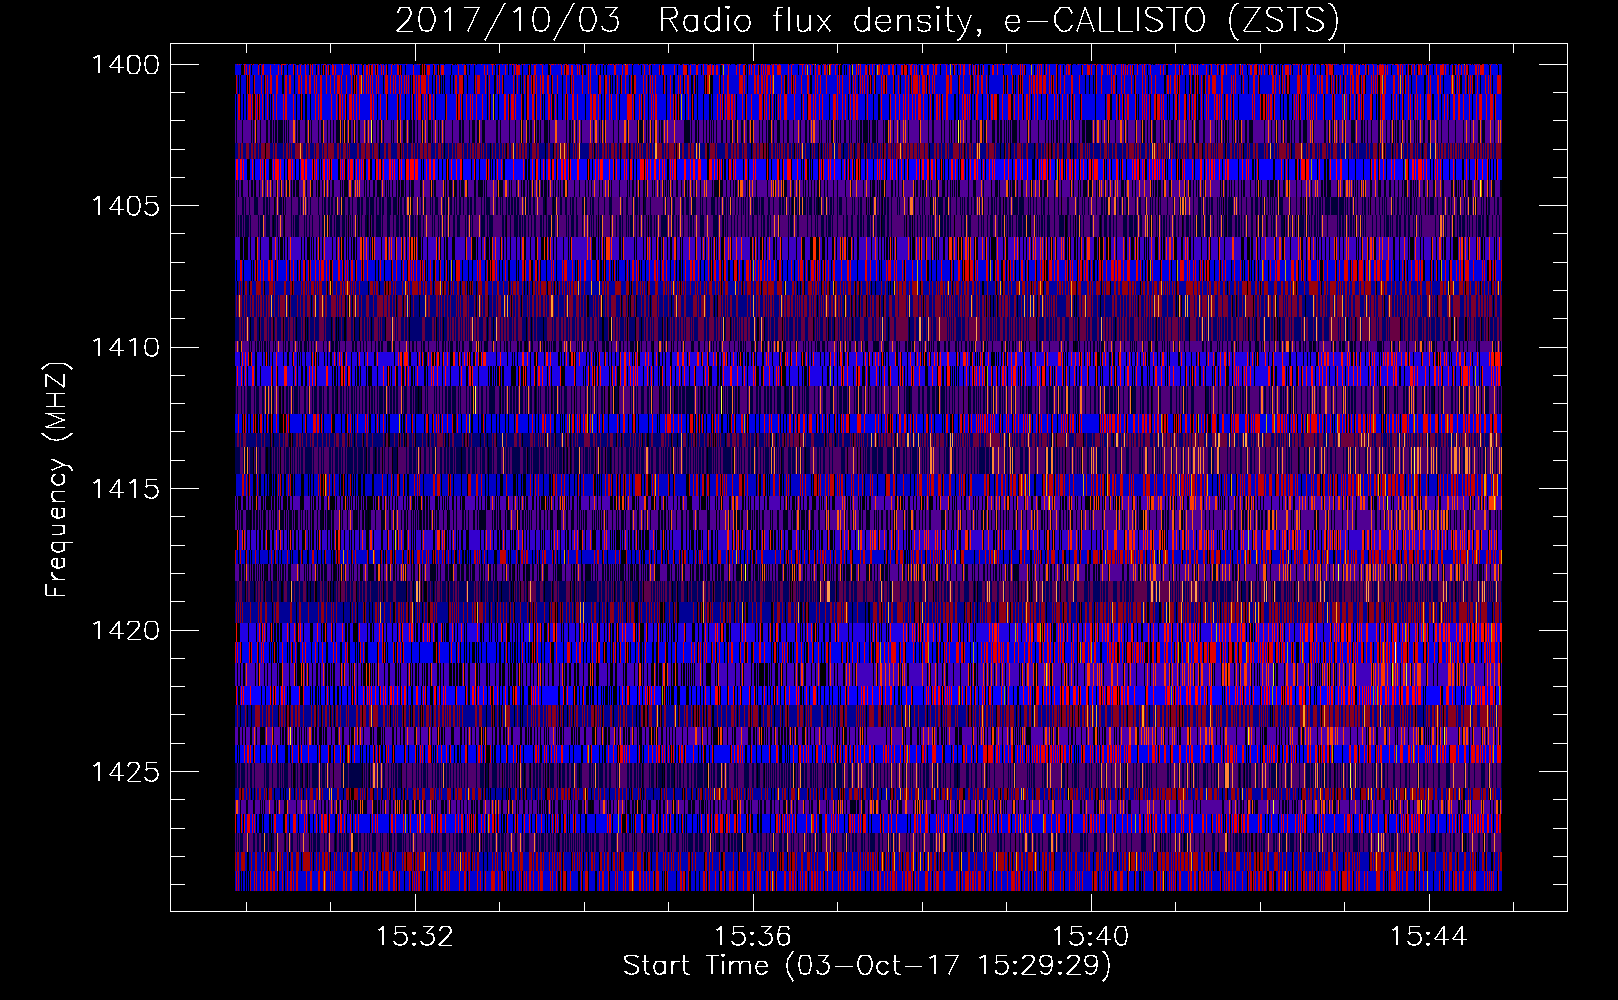This screenshot has width=1618, height=1000.
Task: Click the 'Start Time (03-Oct-17 15:29:29)' label
Action: click(867, 966)
